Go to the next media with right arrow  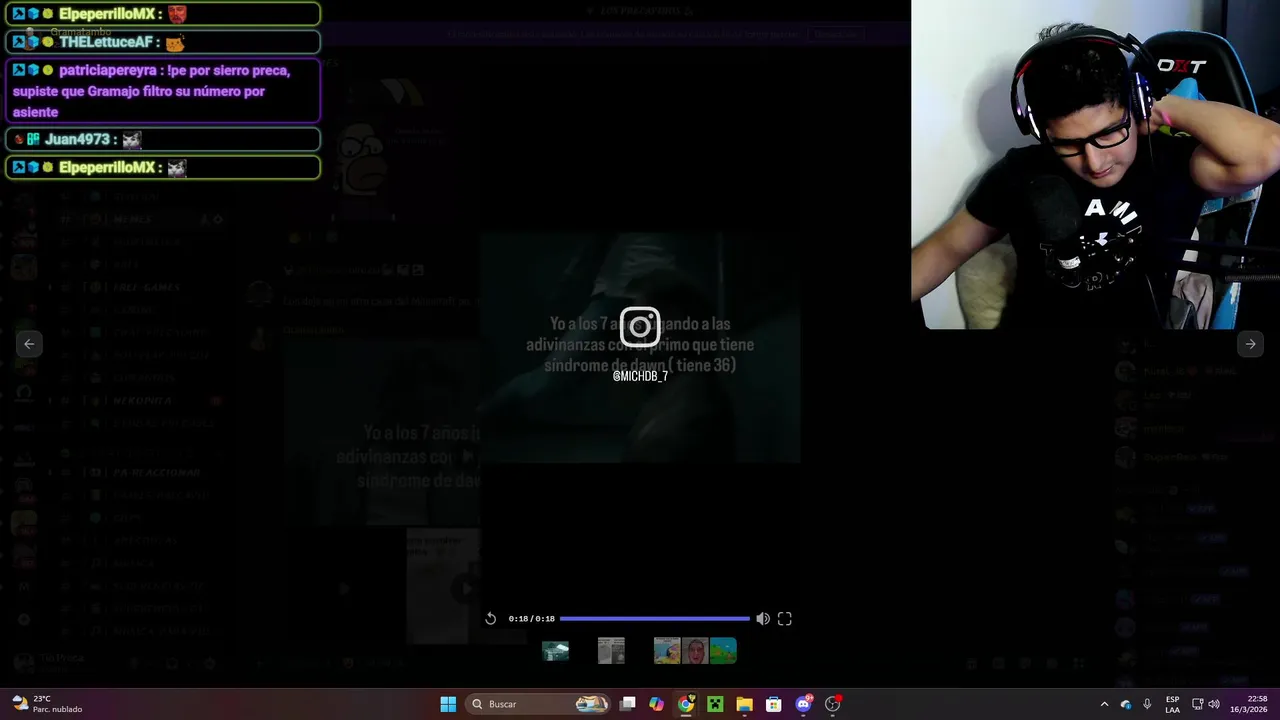coord(1250,344)
